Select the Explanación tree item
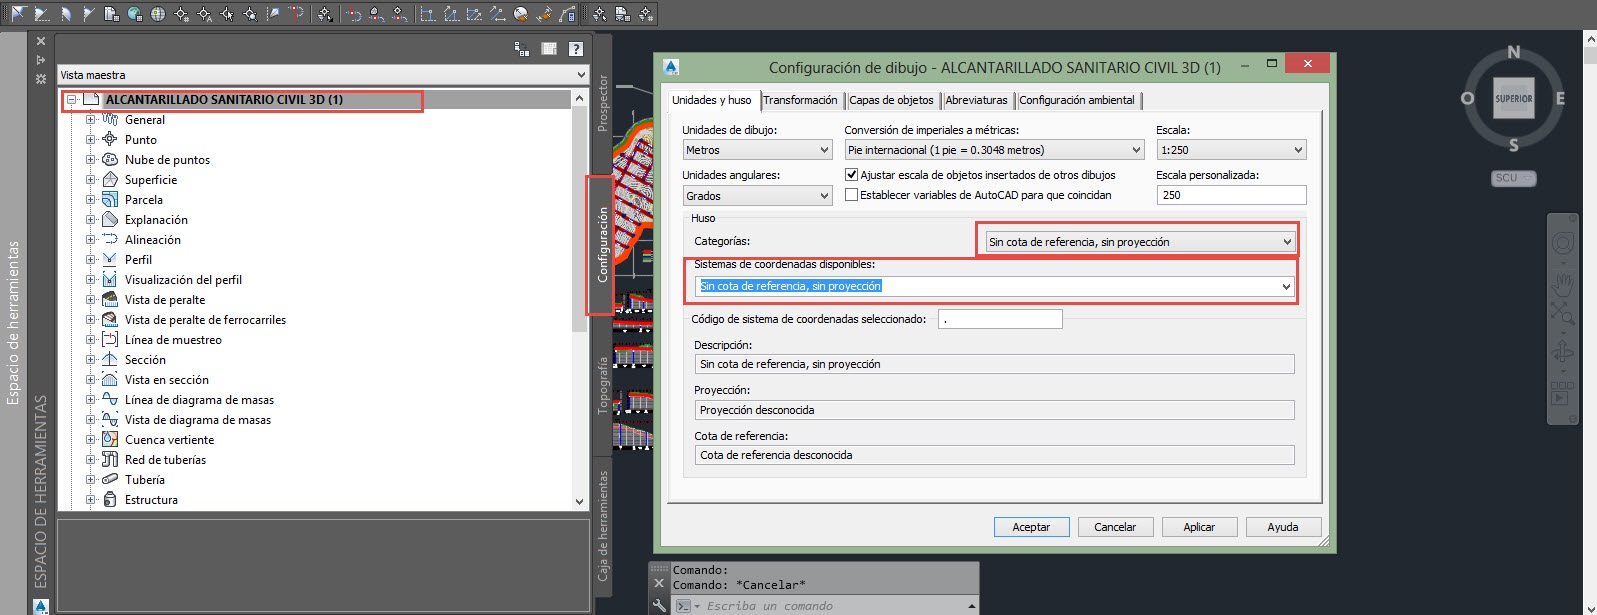Screen dimensions: 1597x615 point(156,220)
